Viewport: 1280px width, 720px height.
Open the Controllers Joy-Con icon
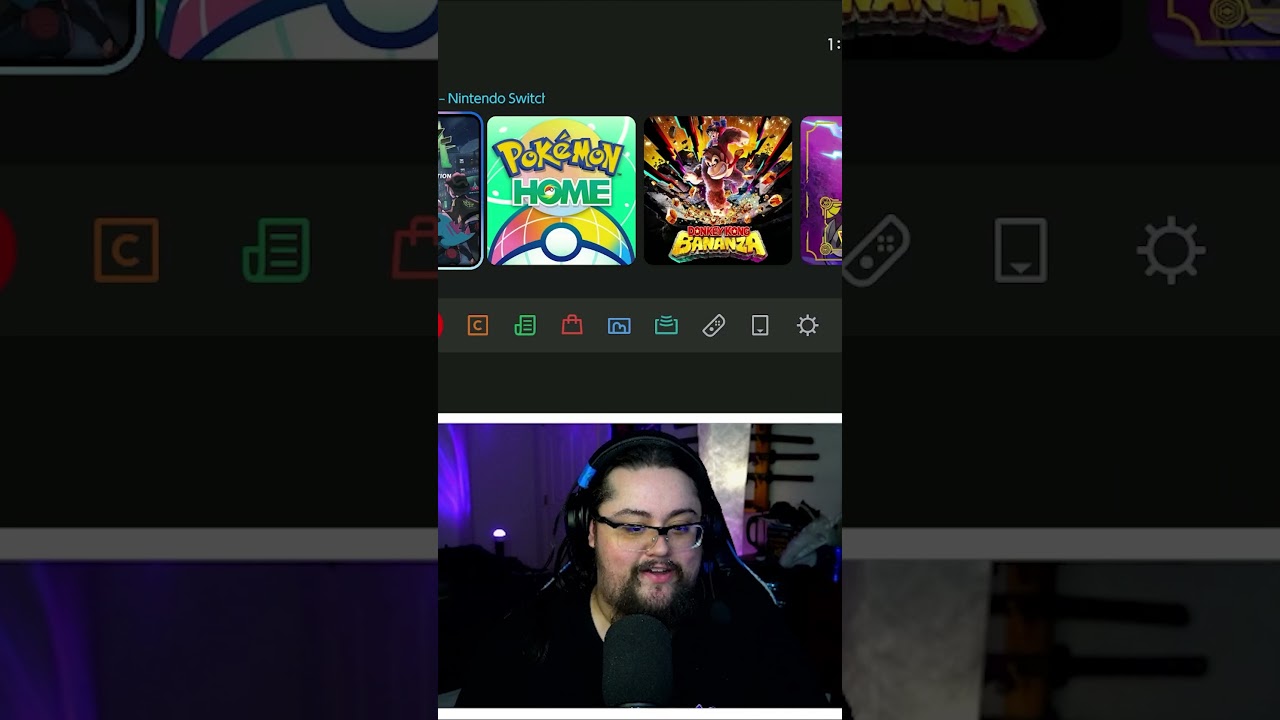[x=713, y=325]
